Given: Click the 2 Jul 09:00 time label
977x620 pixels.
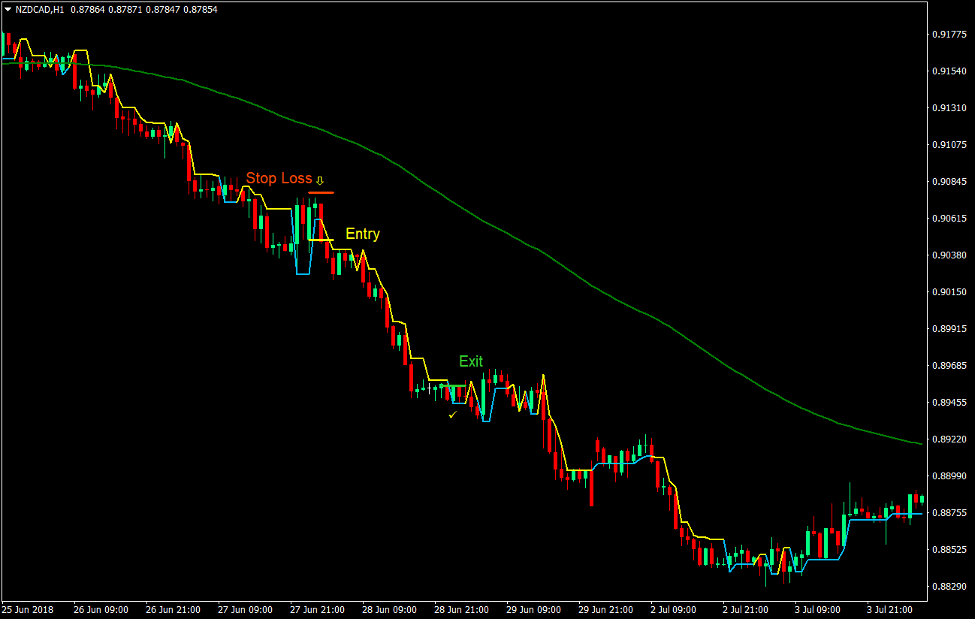Looking at the screenshot, I should coord(672,608).
